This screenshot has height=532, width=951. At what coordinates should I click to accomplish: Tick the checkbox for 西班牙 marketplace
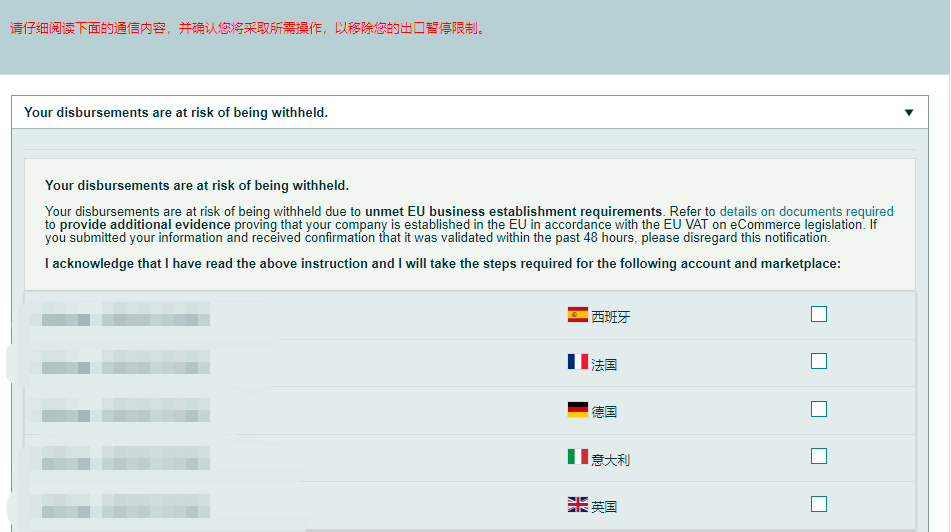pos(819,314)
